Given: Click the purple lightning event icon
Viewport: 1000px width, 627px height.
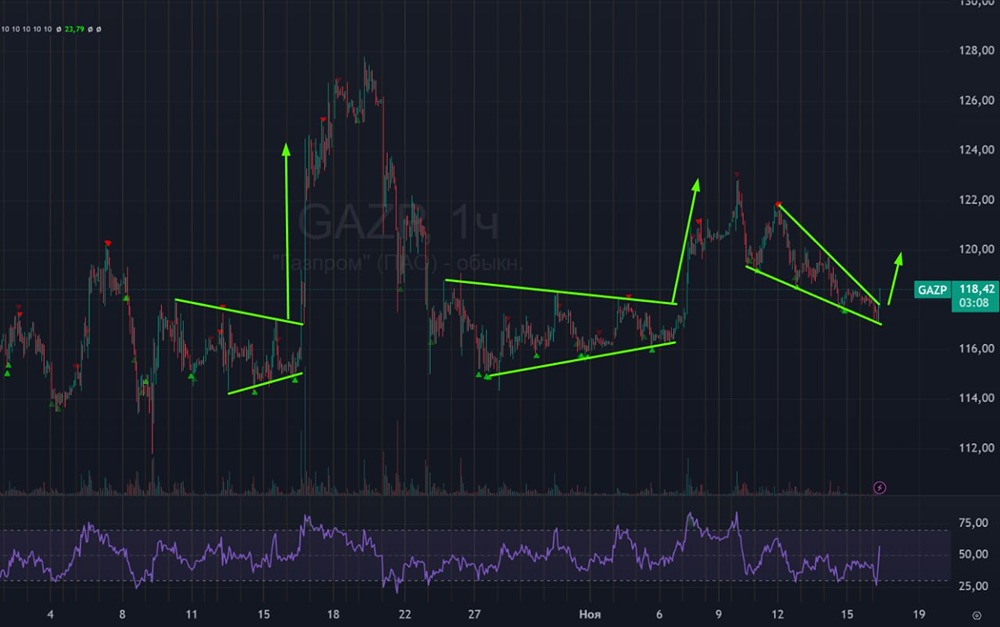Looking at the screenshot, I should click(x=879, y=488).
